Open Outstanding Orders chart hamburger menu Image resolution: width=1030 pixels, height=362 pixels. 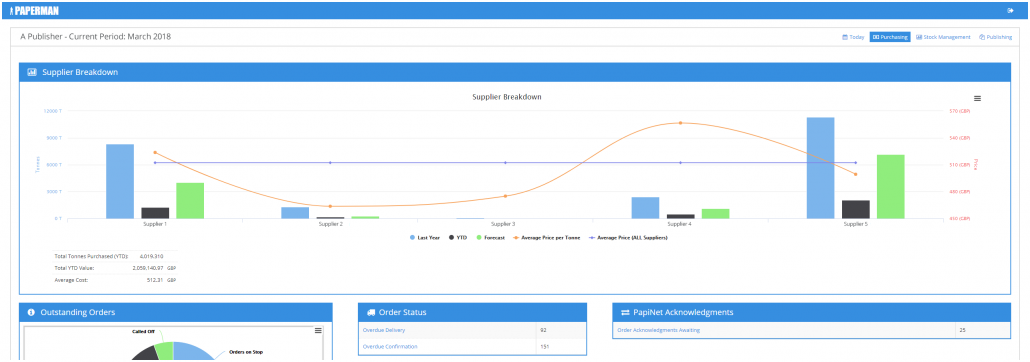point(318,330)
